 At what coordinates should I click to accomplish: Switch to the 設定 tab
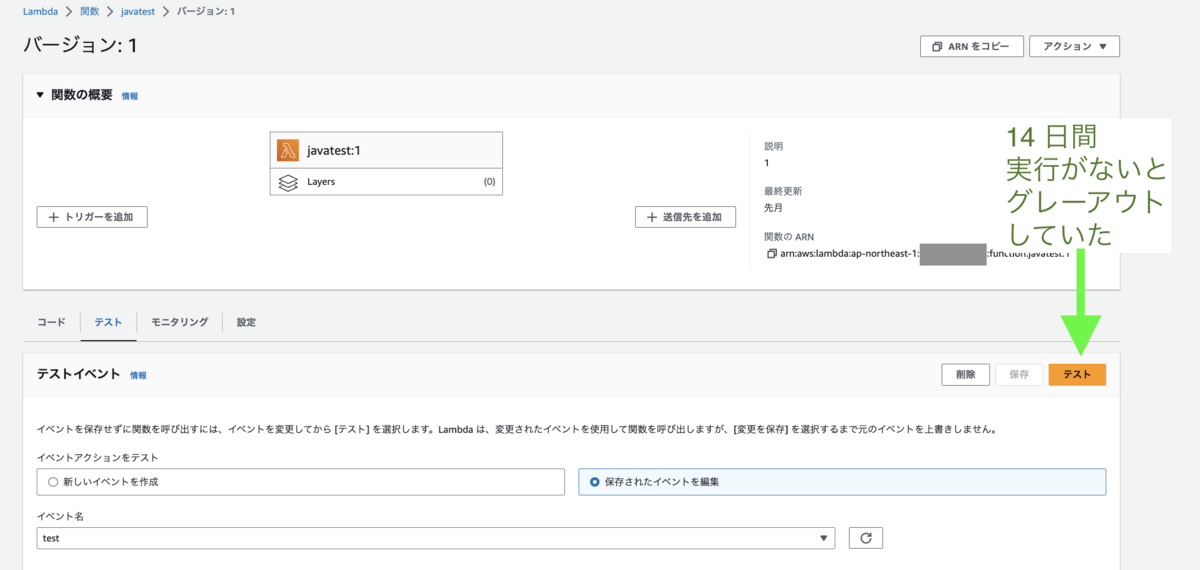pos(246,322)
